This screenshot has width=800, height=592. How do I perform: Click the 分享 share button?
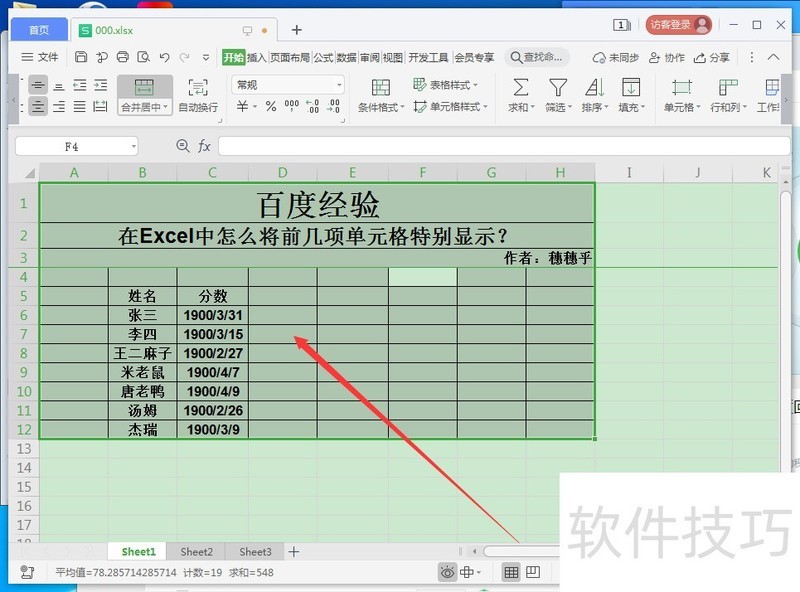(x=711, y=57)
